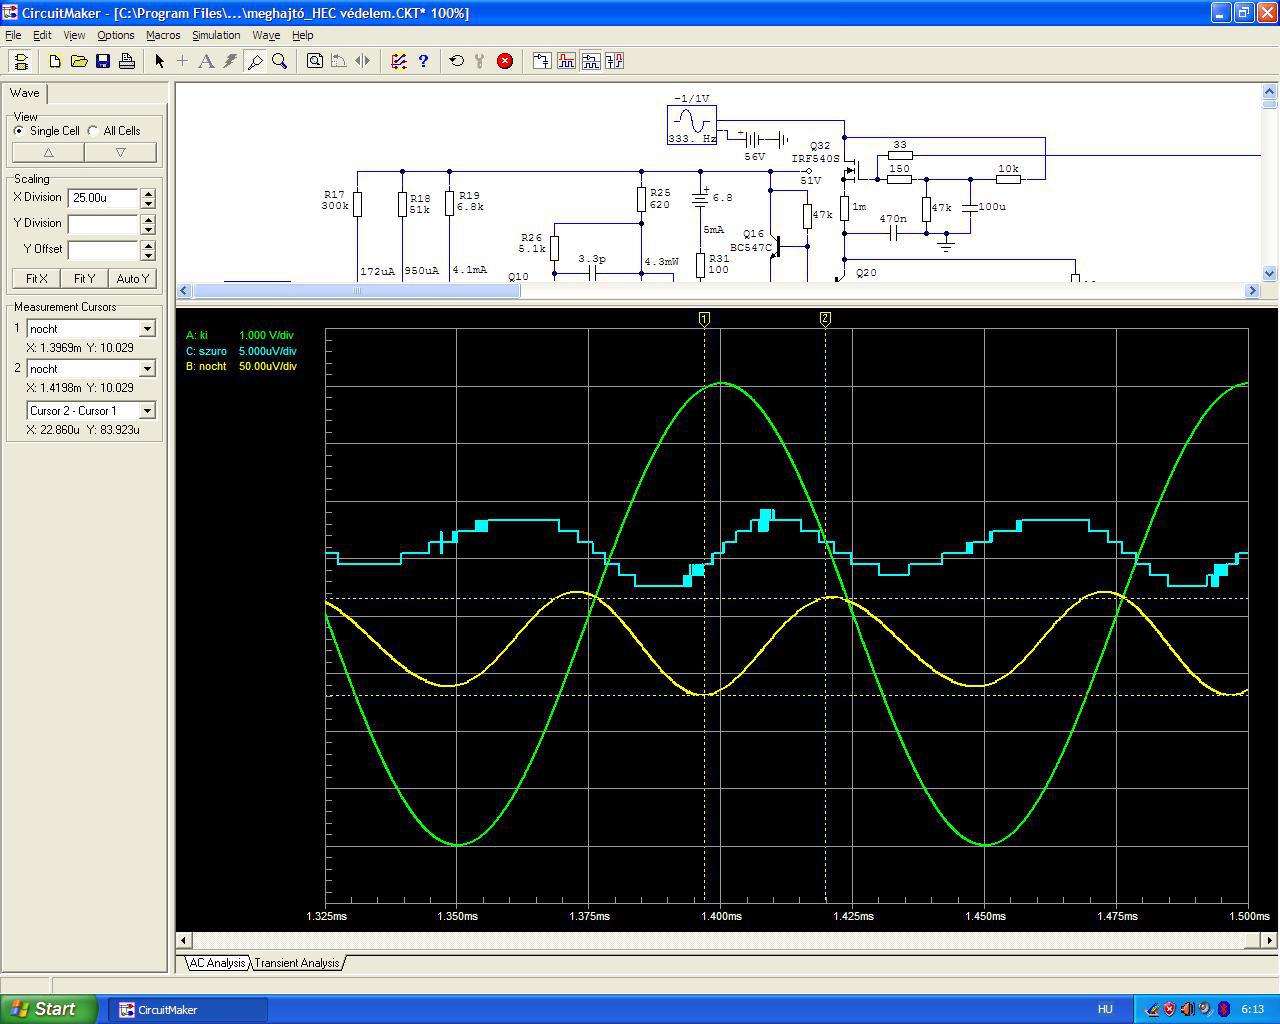The image size is (1280, 1024).
Task: Click the schematic scrollbar right arrow
Action: (x=1252, y=290)
